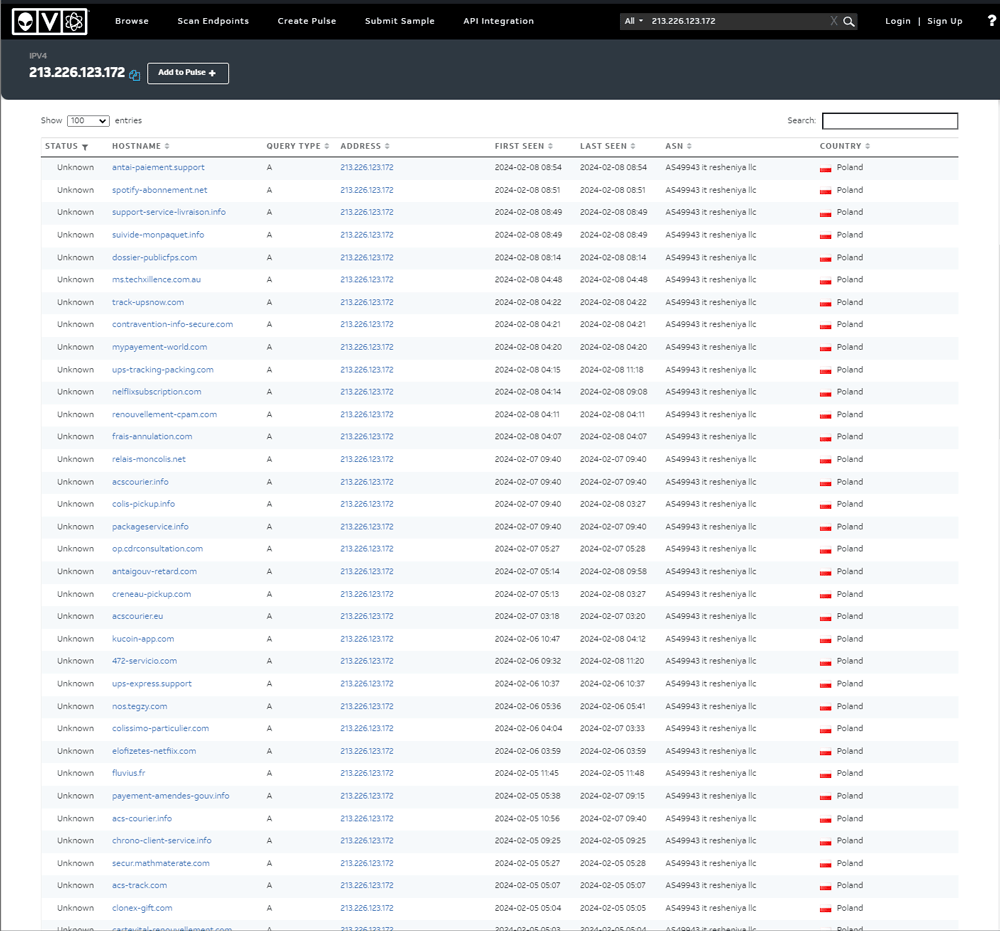Image resolution: width=1000 pixels, height=931 pixels.
Task: Open Scan Endpoints menu item
Action: coord(213,21)
